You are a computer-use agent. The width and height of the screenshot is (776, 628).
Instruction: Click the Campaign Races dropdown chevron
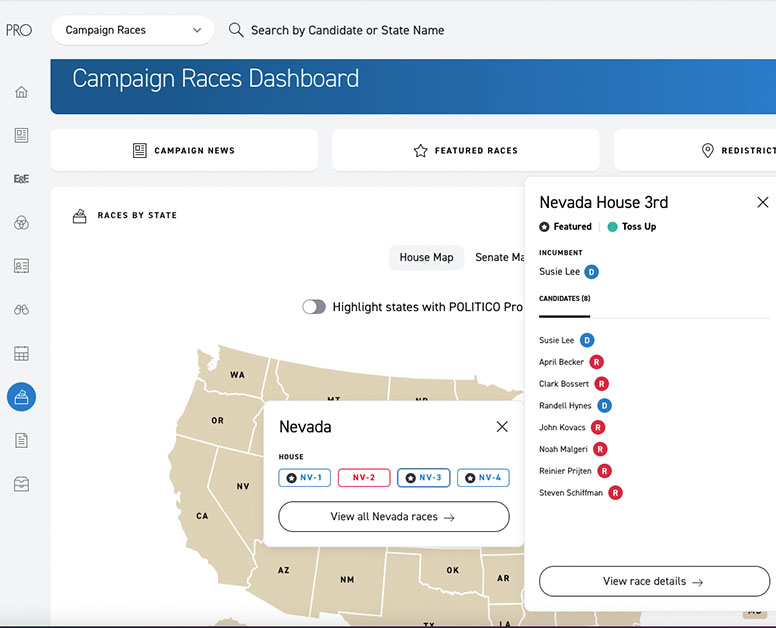click(x=197, y=30)
